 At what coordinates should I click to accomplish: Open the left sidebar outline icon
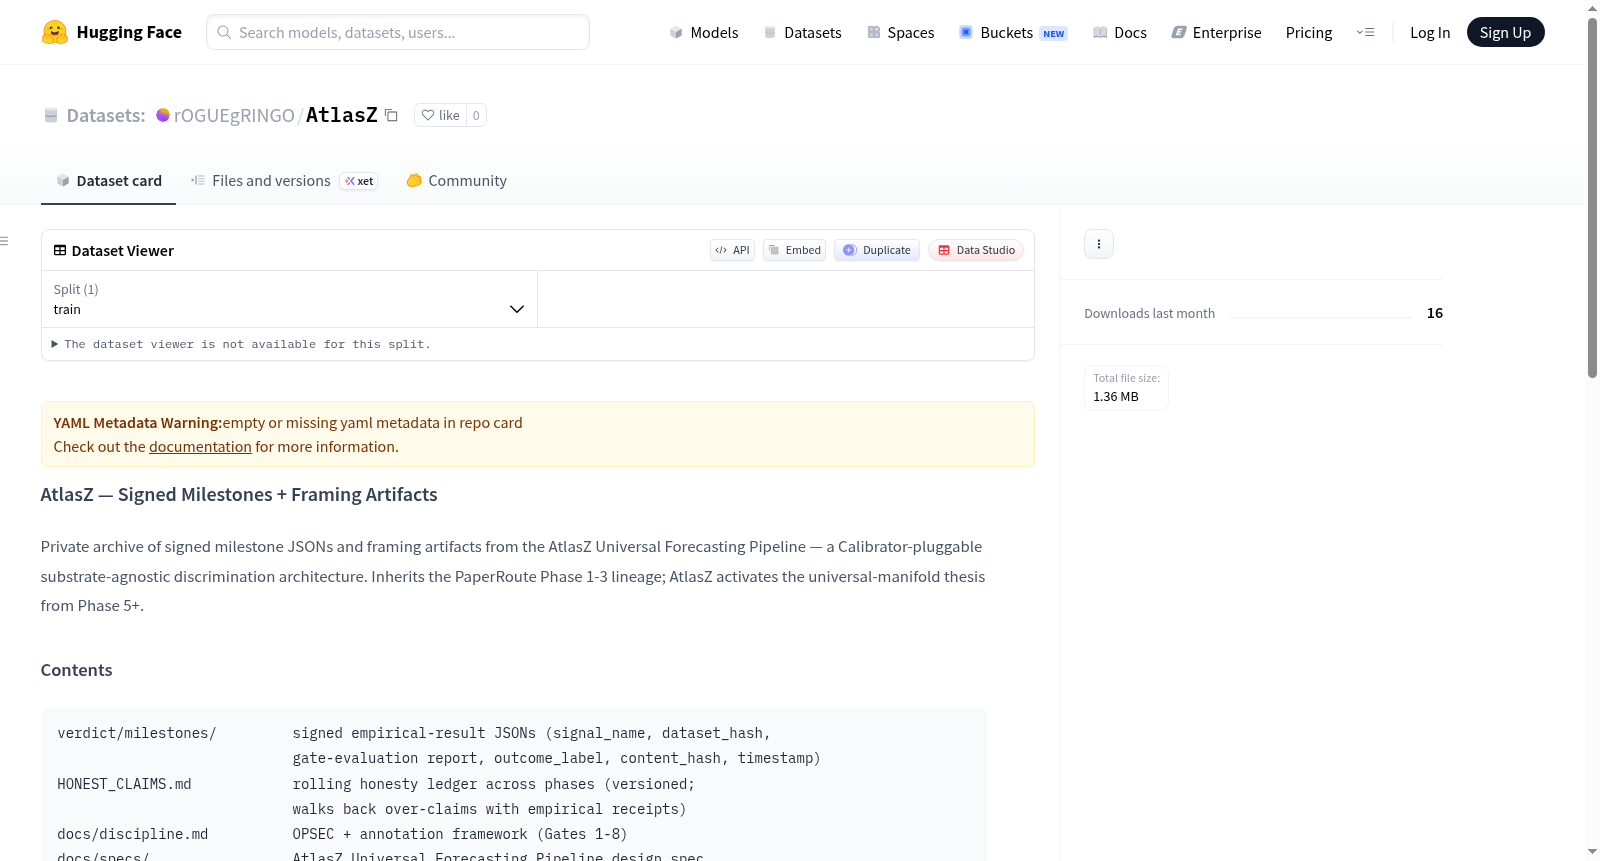click(4, 241)
